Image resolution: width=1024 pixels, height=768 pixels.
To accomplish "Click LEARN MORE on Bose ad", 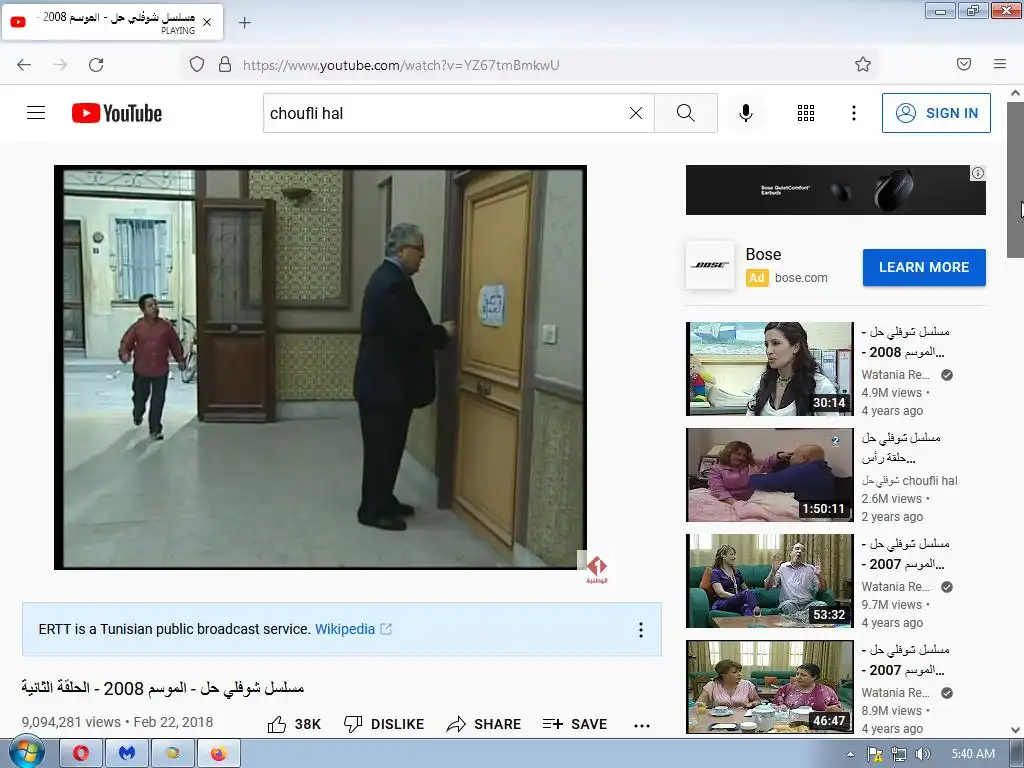I will click(924, 267).
